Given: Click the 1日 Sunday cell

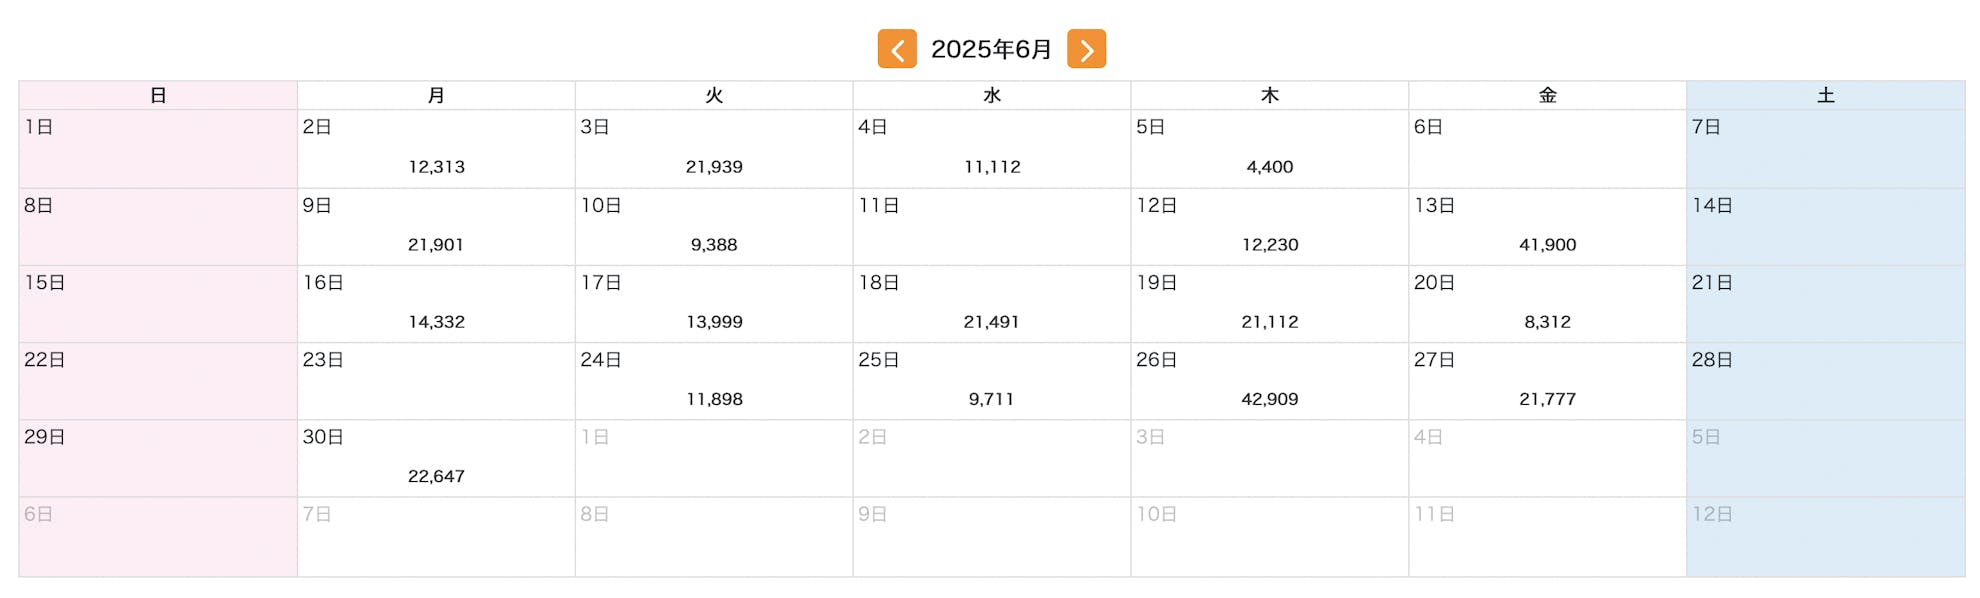Looking at the screenshot, I should click(x=158, y=149).
